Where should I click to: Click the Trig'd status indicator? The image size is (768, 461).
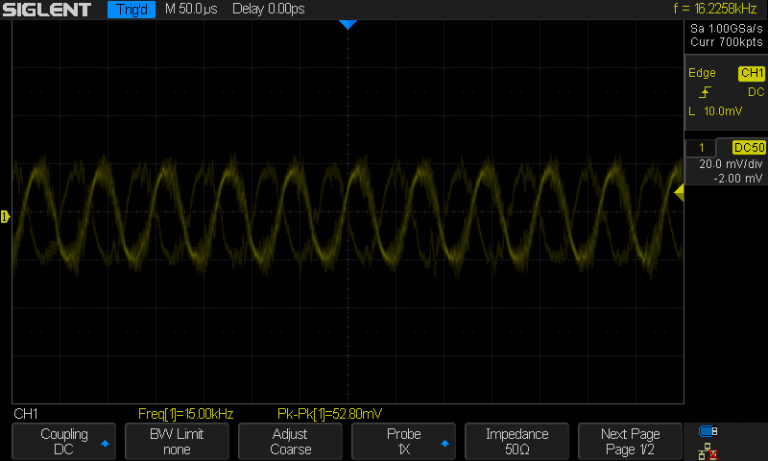pyautogui.click(x=131, y=10)
